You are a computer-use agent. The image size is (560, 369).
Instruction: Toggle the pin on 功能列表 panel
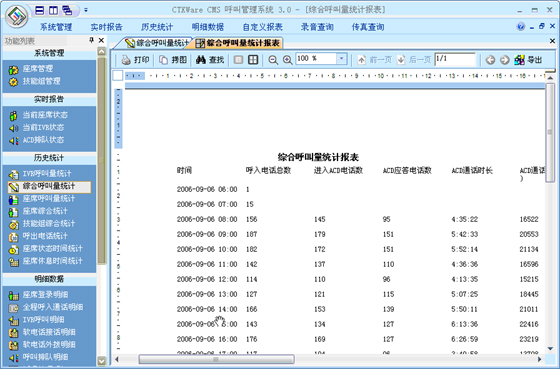point(91,40)
